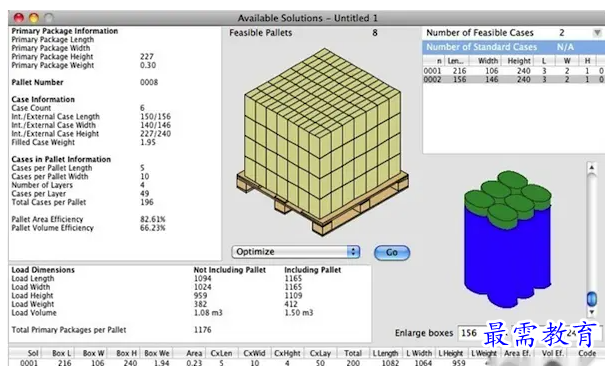The image size is (605, 366).
Task: Click the Width column header in the cases table
Action: [x=486, y=61]
